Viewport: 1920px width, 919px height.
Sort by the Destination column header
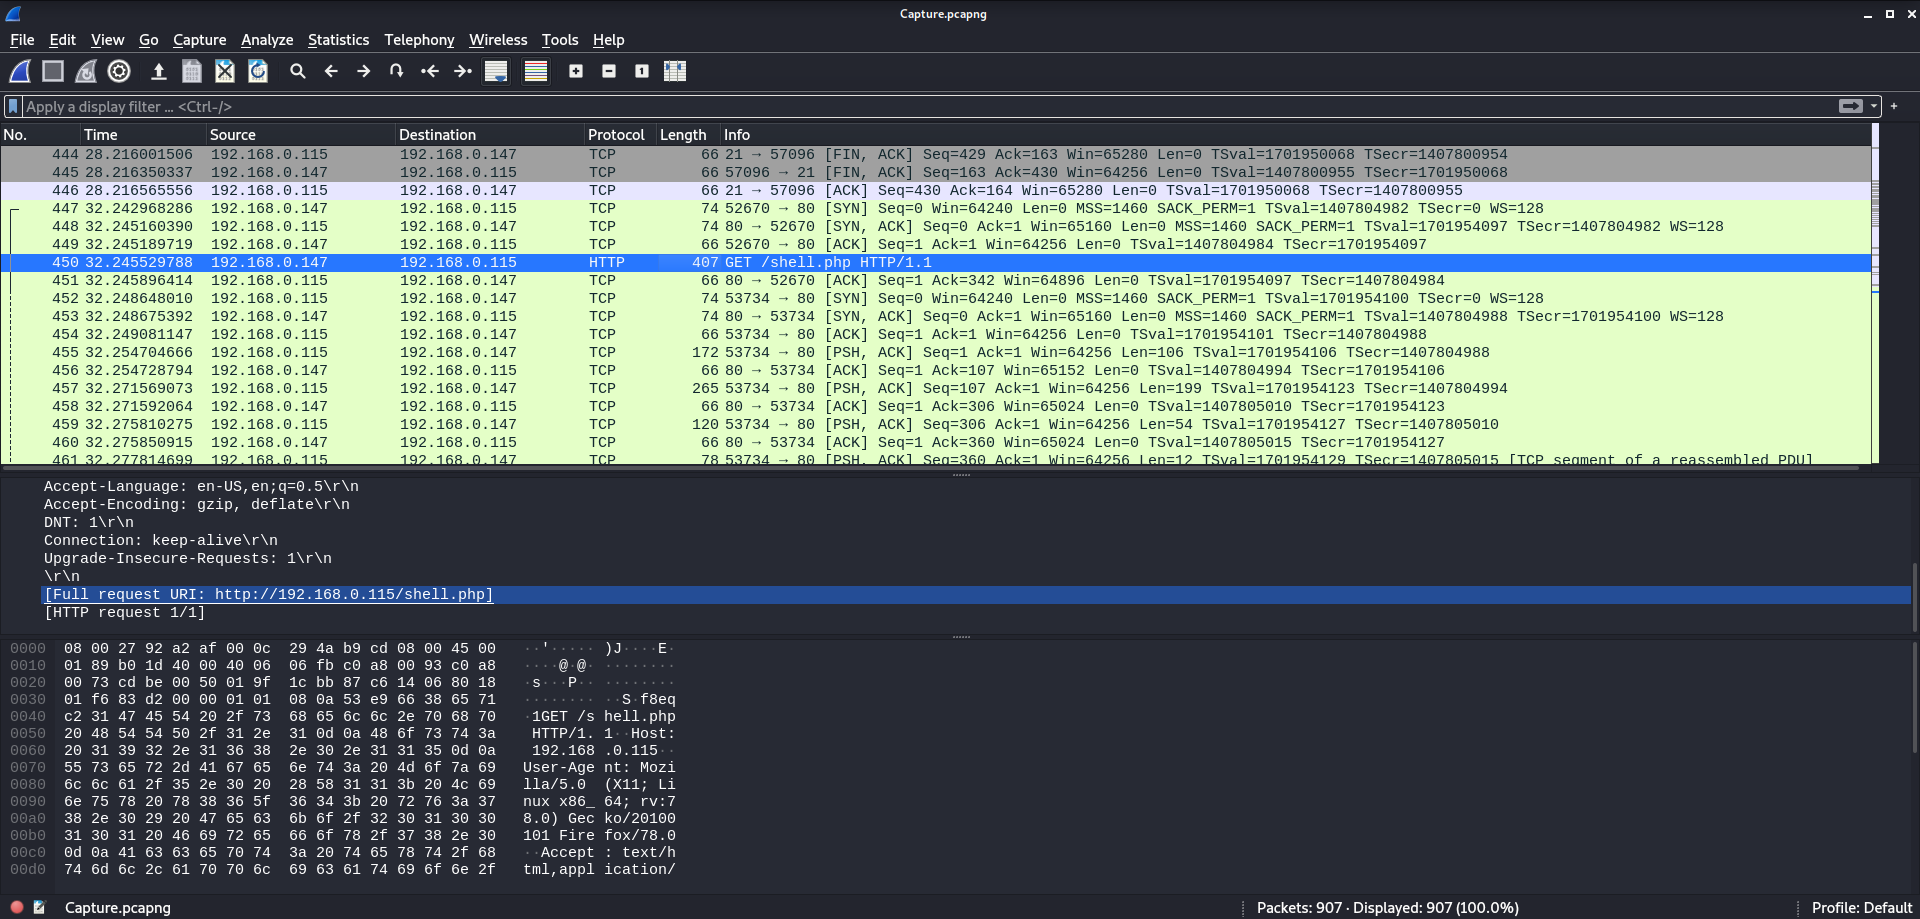[x=490, y=135]
